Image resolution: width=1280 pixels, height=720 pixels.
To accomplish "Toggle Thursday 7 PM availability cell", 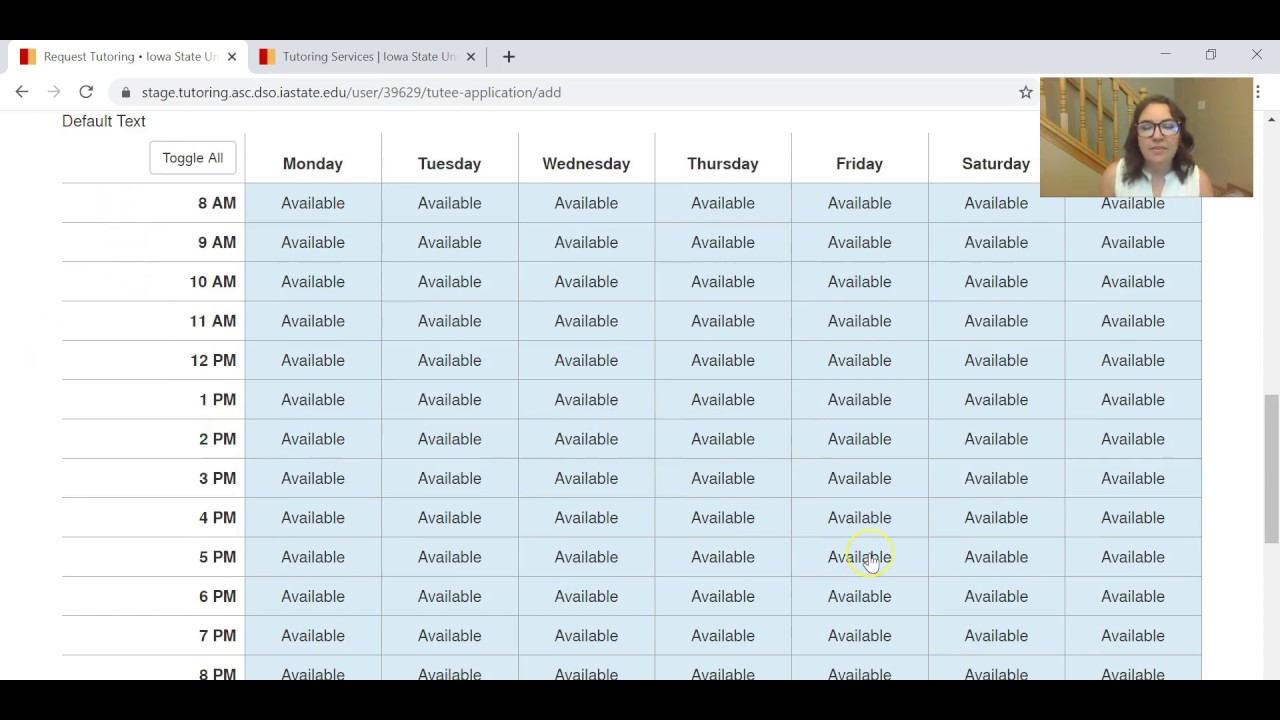I will [x=723, y=636].
